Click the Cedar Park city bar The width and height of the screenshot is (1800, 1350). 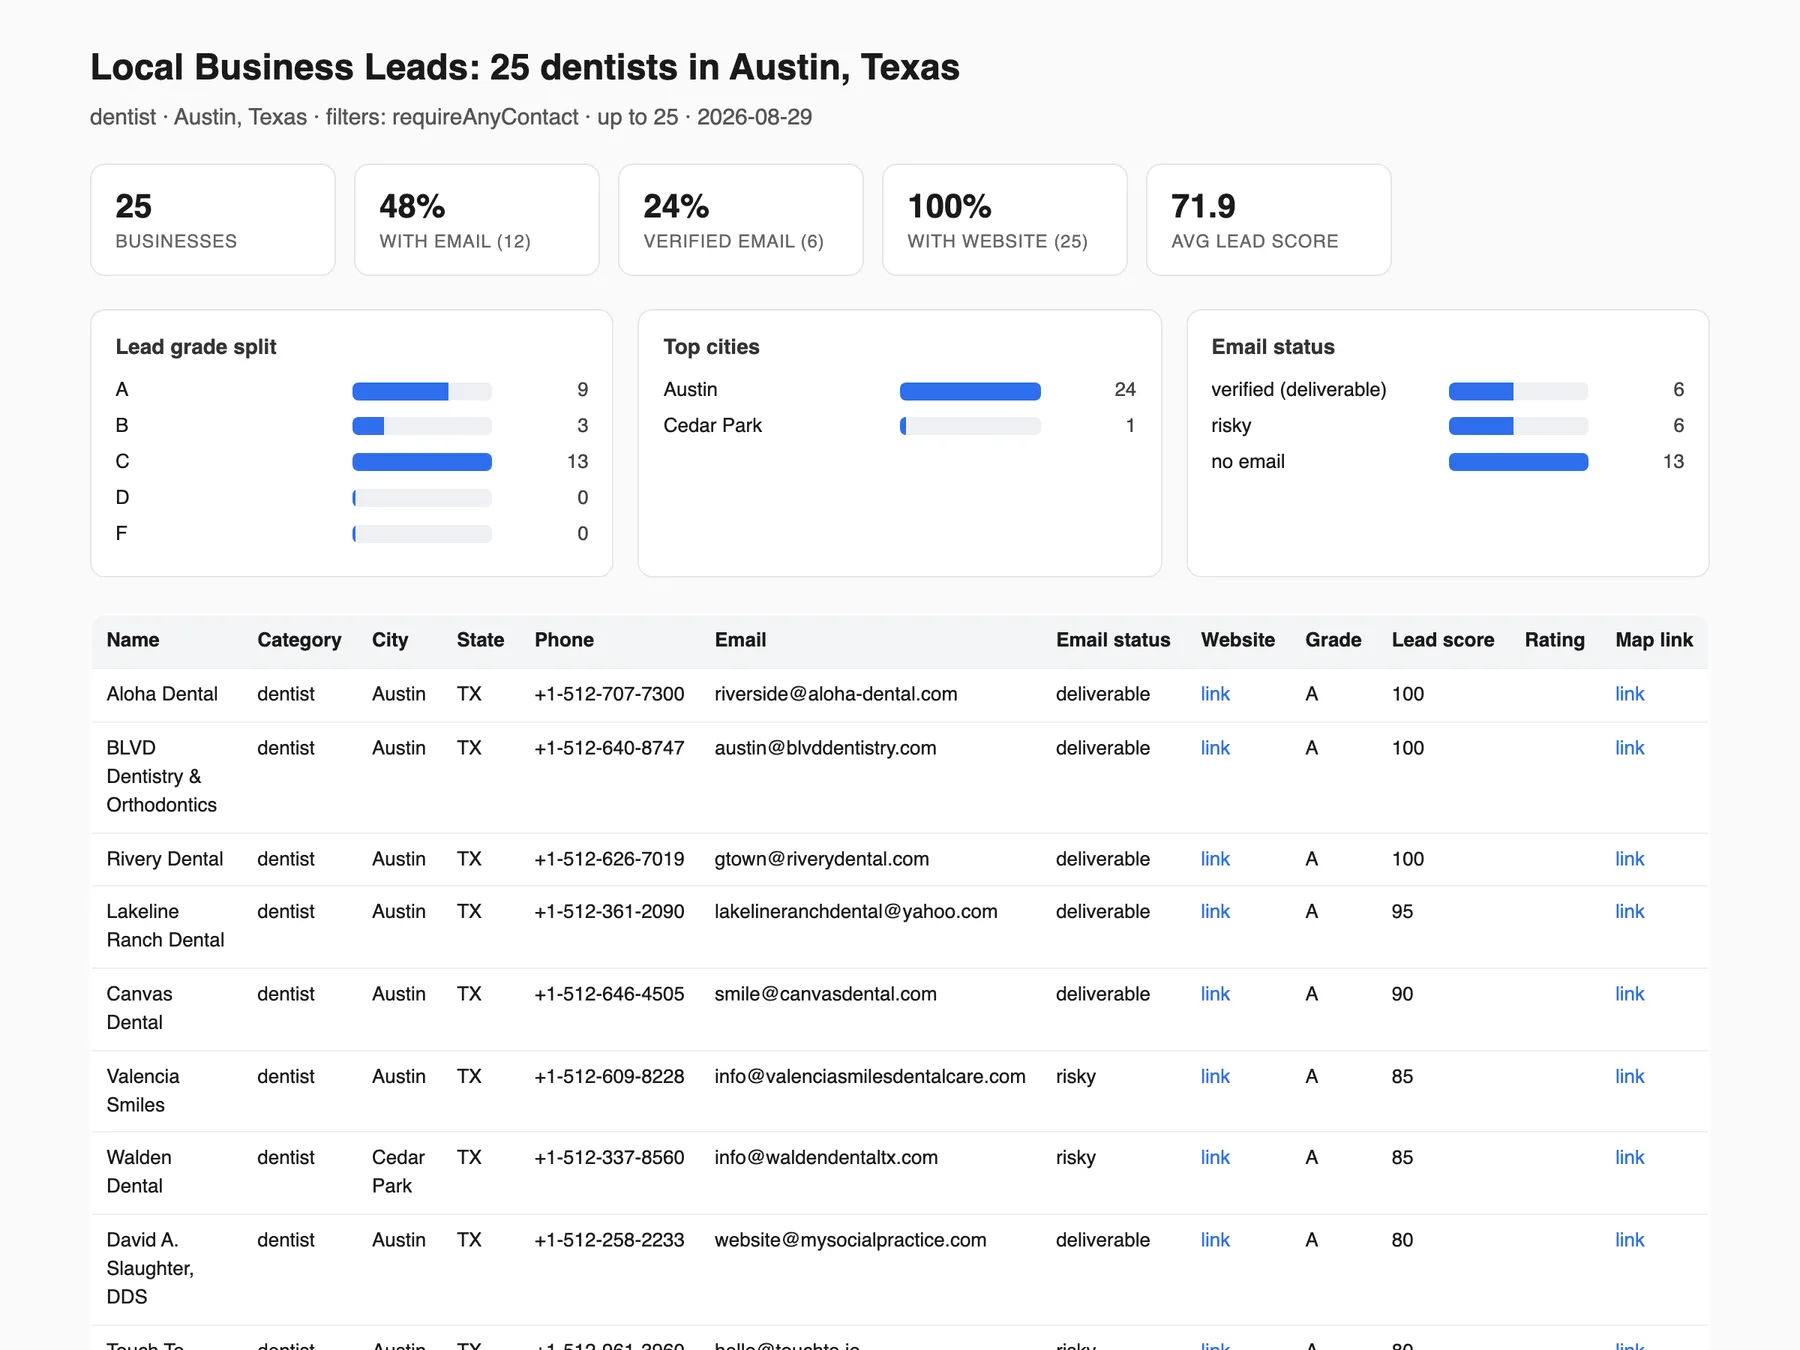(970, 426)
